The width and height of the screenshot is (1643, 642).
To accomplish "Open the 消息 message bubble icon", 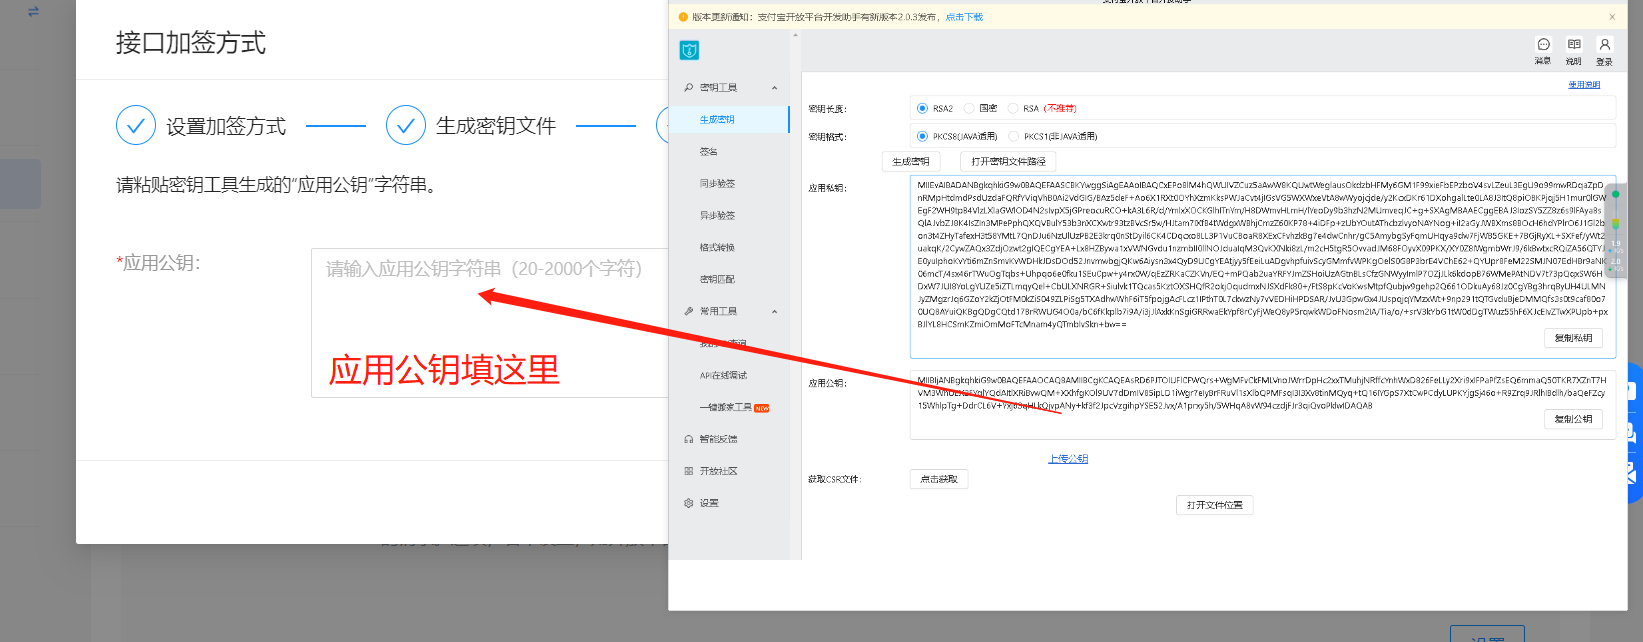I will point(1543,44).
